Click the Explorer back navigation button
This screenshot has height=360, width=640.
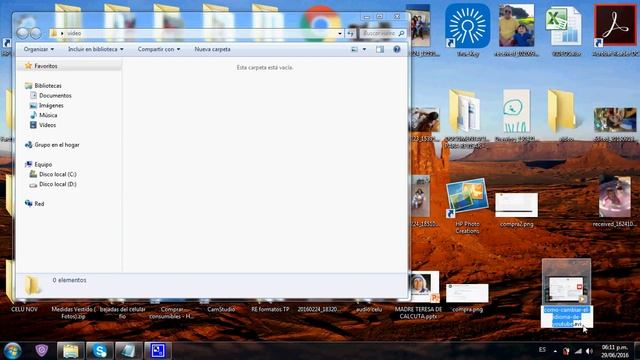pos(22,33)
